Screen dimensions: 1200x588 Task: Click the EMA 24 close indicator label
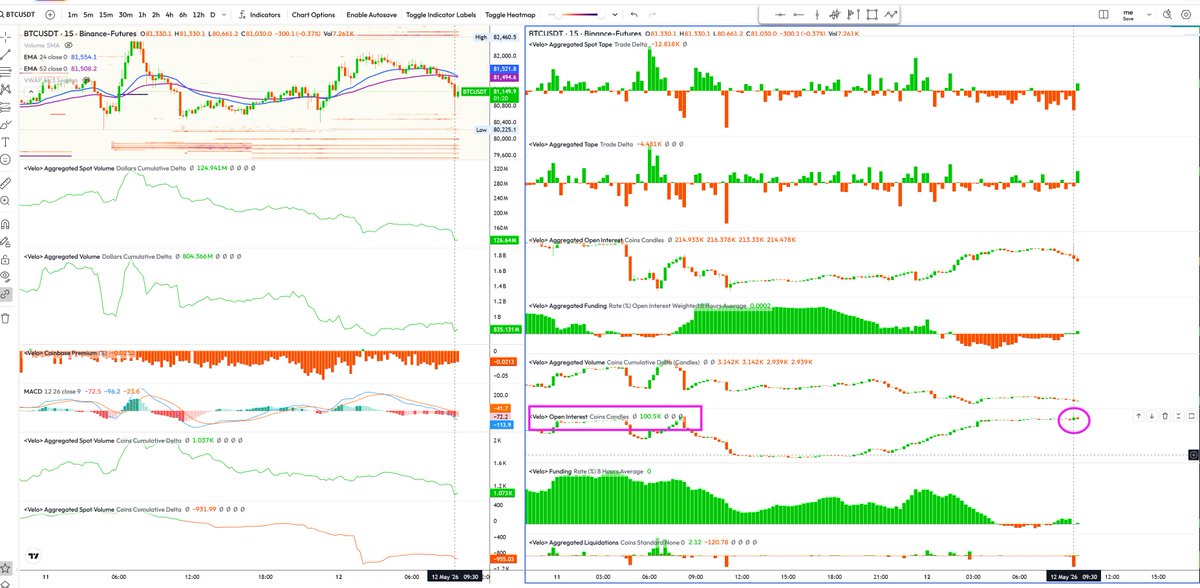45,57
